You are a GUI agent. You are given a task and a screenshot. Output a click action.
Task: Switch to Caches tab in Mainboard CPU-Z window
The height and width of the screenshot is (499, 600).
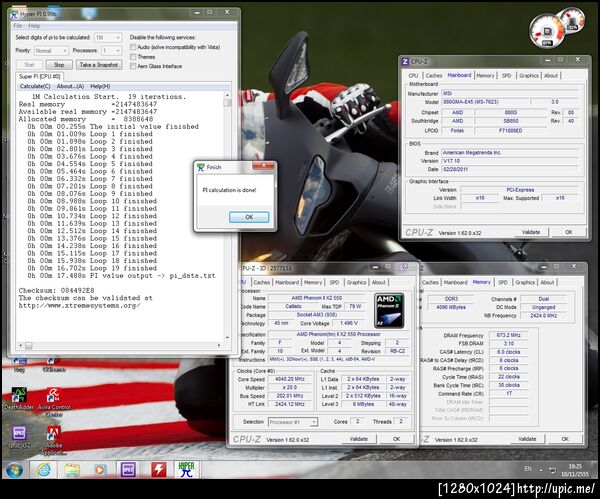click(434, 76)
